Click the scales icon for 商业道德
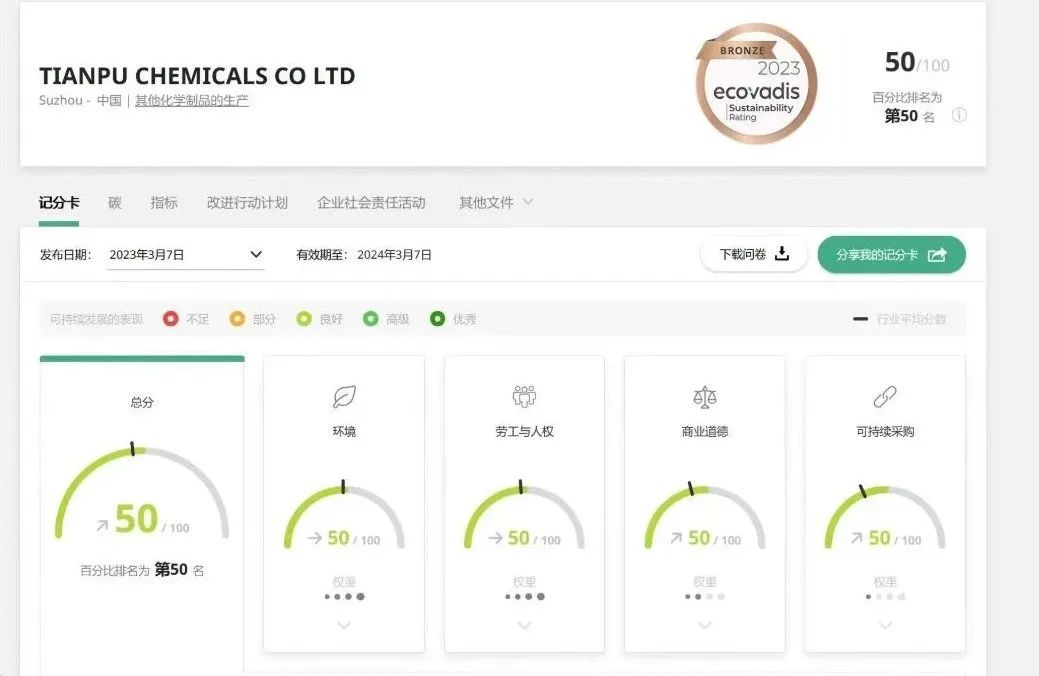This screenshot has width=1039, height=676. click(x=704, y=396)
